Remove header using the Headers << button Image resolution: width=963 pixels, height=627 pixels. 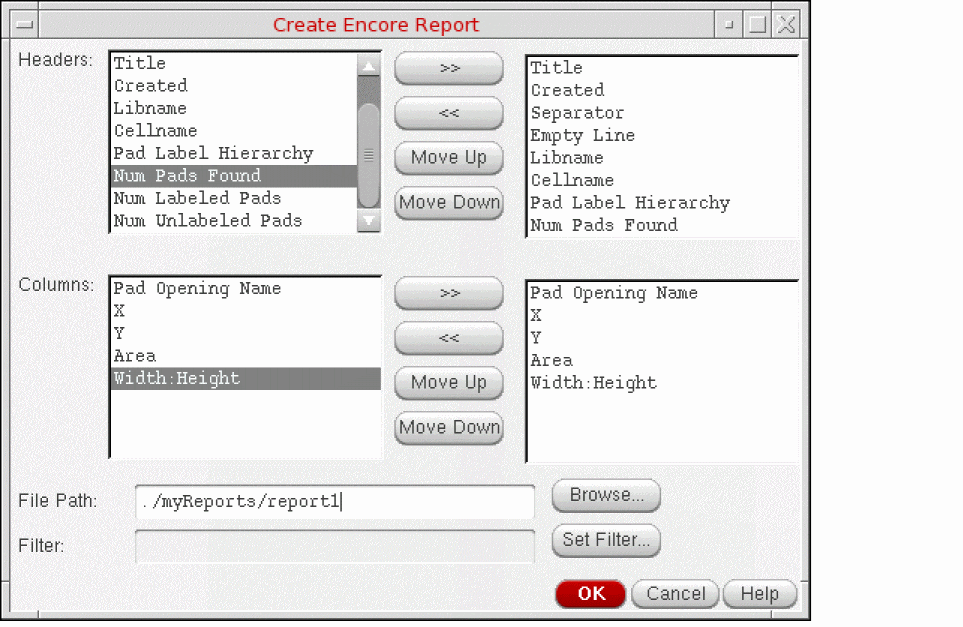tap(449, 113)
